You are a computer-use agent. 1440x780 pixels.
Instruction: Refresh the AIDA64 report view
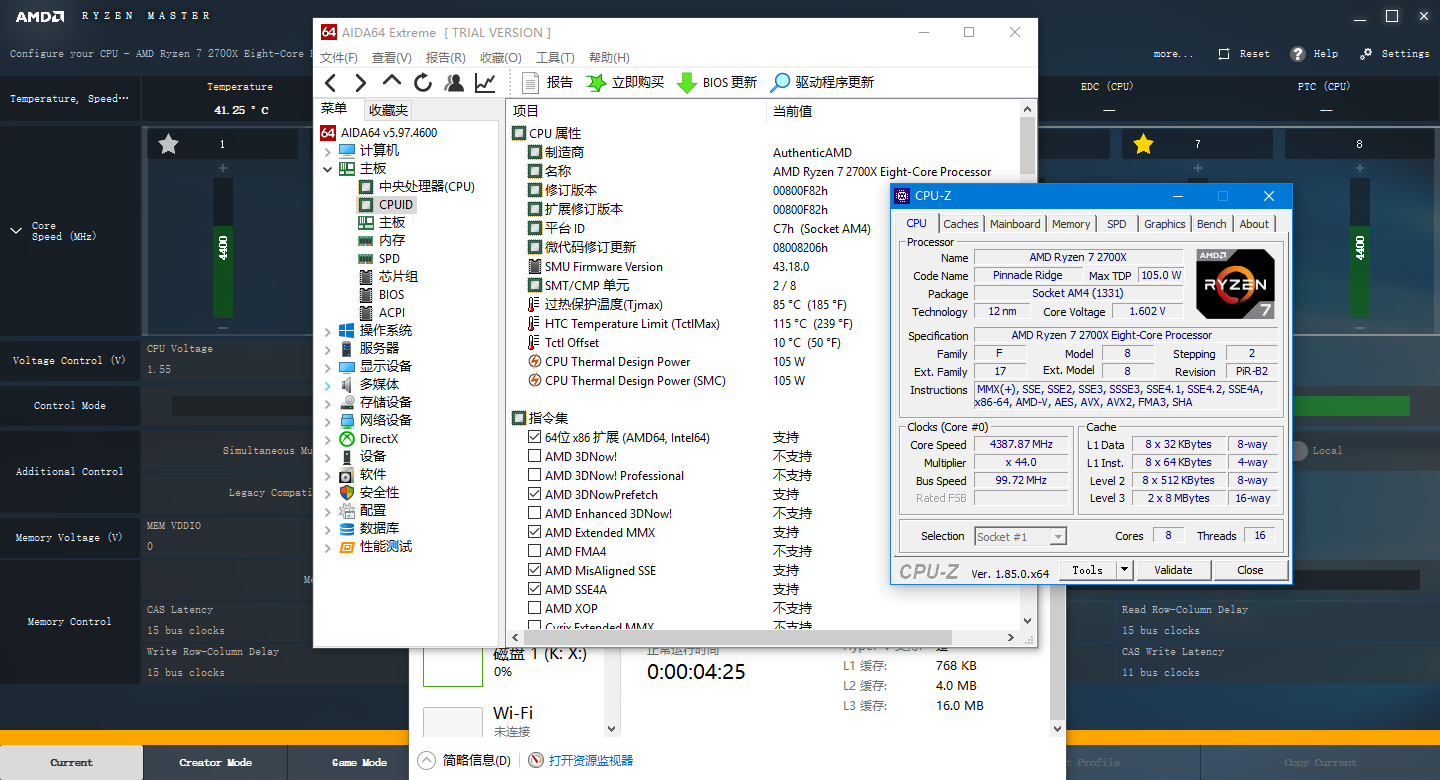[423, 83]
